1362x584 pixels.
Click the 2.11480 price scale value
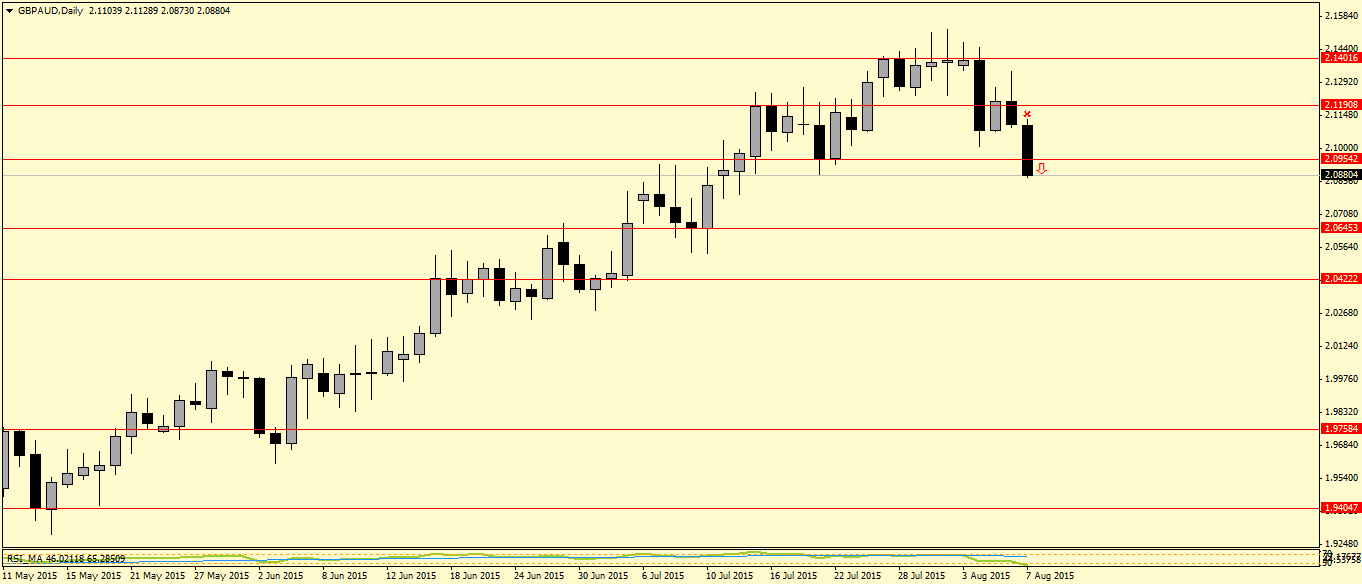point(1339,115)
